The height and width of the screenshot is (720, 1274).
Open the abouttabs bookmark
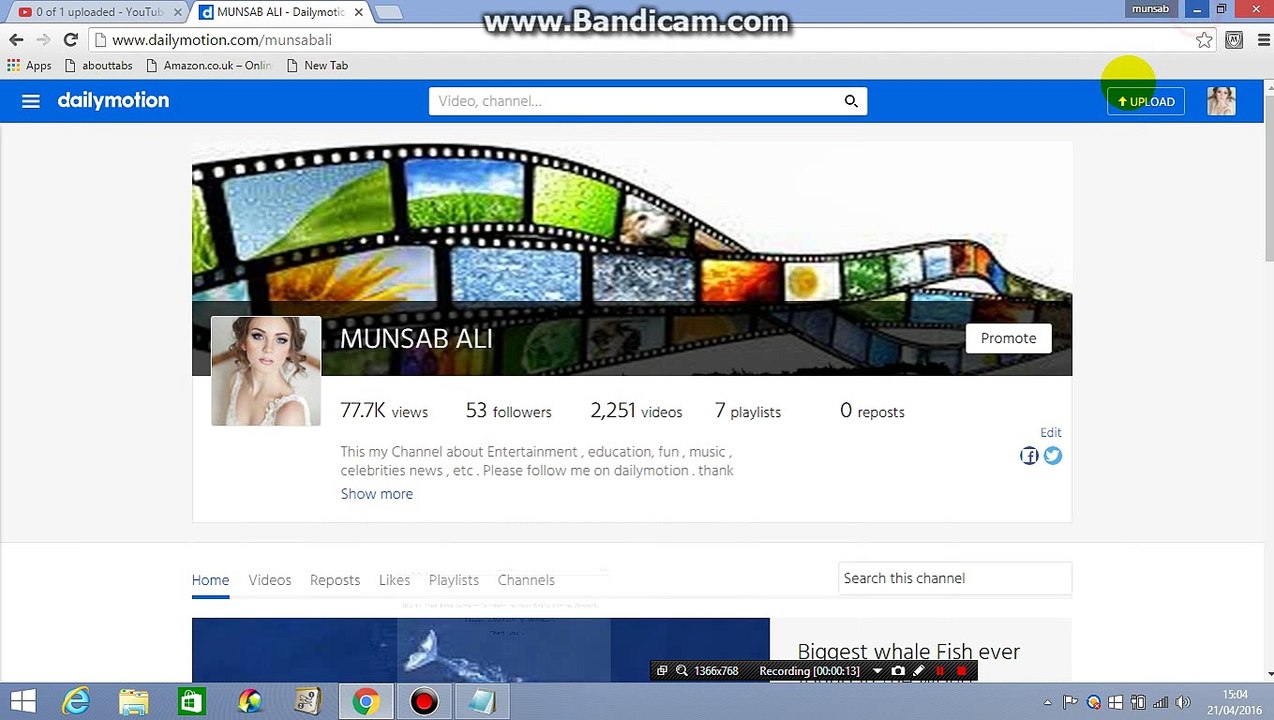[x=98, y=65]
